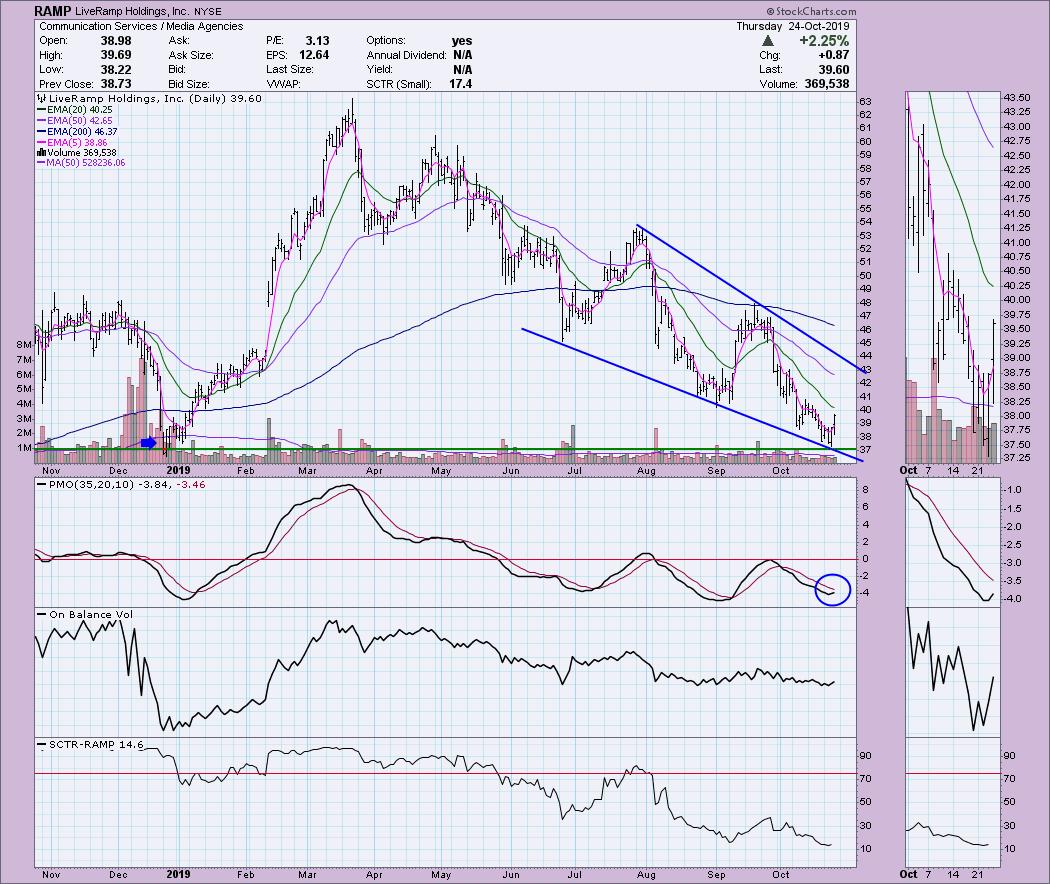This screenshot has width=1050, height=884.
Task: Click the 43.50 label on the mini chart axis
Action: click(1017, 96)
